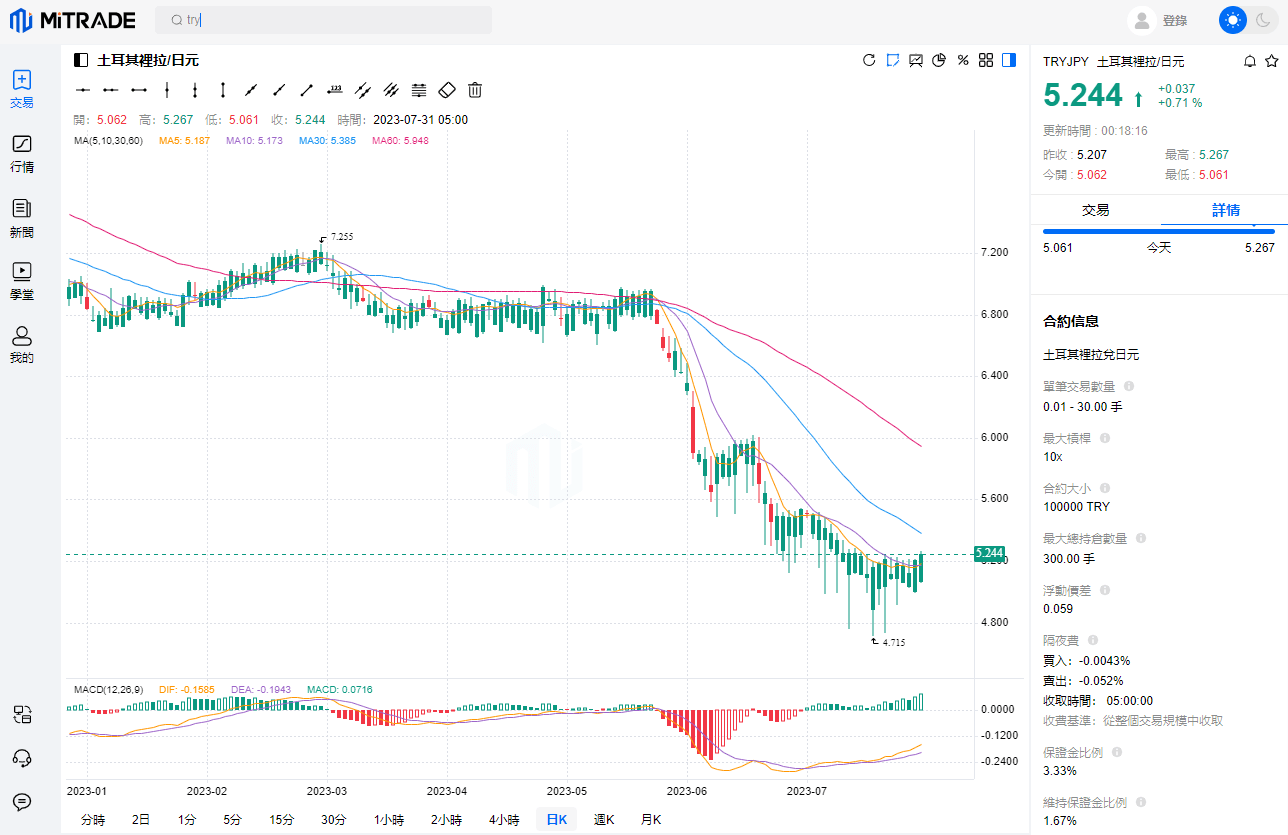The height and width of the screenshot is (835, 1288).
Task: Click the search input field
Action: click(323, 20)
